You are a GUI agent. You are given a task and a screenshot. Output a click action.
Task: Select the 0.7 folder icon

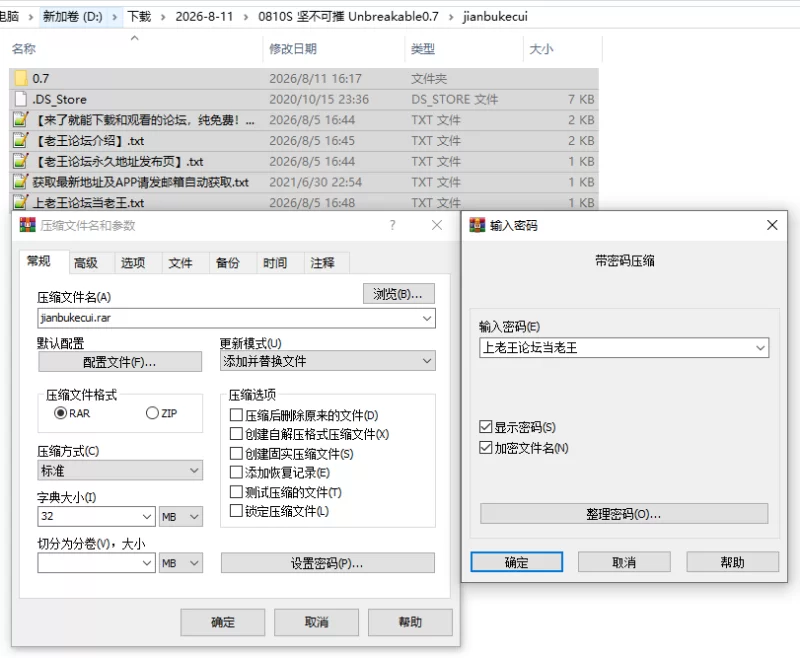(20, 78)
